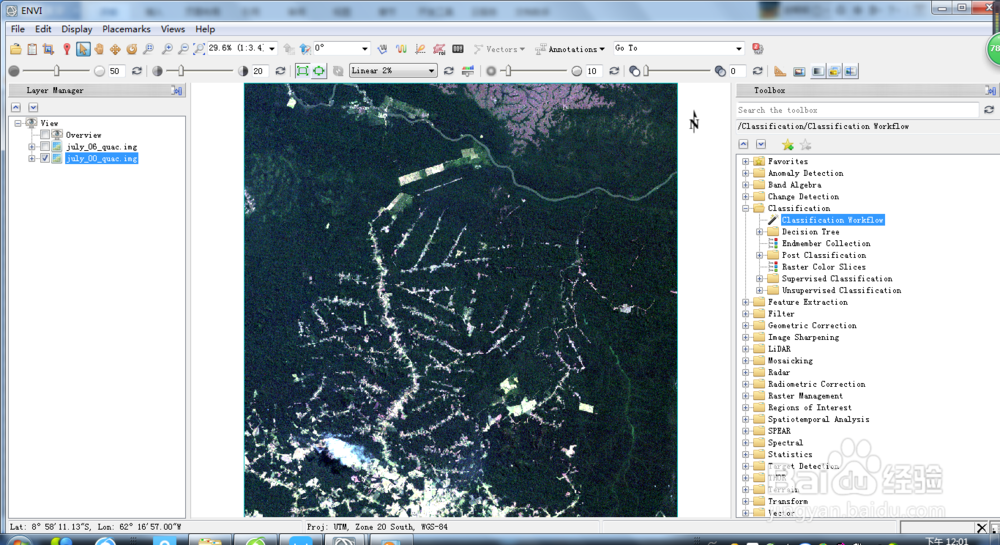This screenshot has height=545, width=1000.
Task: Click the transparency slider handle
Action: tap(646, 71)
